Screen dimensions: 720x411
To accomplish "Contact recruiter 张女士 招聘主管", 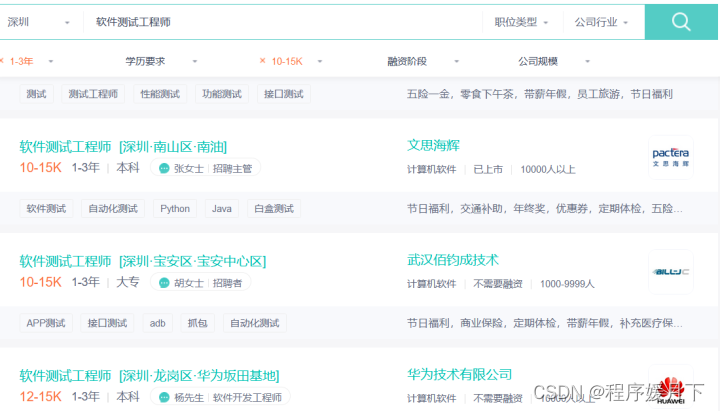I will click(x=205, y=168).
